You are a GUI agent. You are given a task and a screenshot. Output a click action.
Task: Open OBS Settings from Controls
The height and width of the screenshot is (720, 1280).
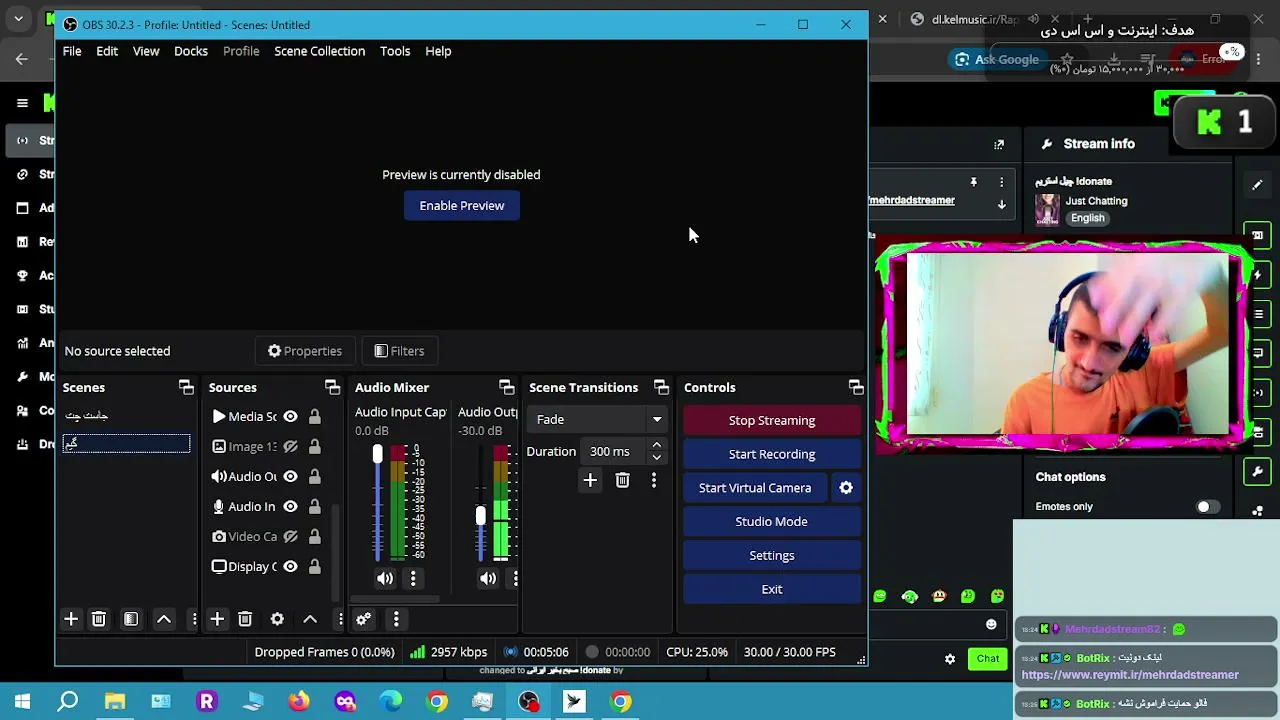772,556
